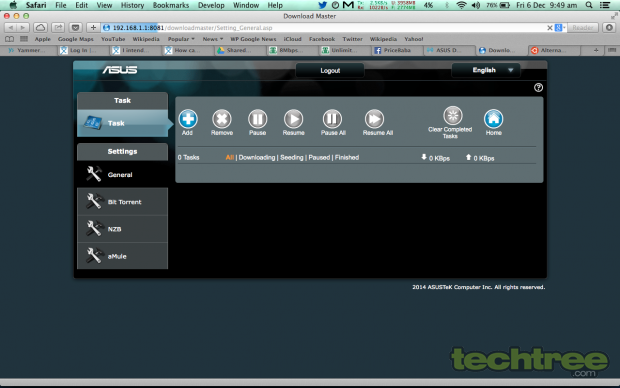Open NZB settings
The image size is (620, 388).
coord(122,229)
